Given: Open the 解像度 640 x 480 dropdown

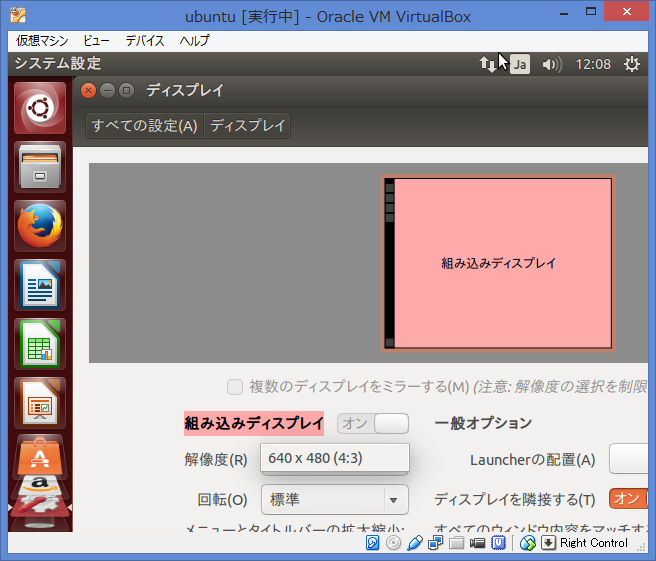Looking at the screenshot, I should point(334,458).
